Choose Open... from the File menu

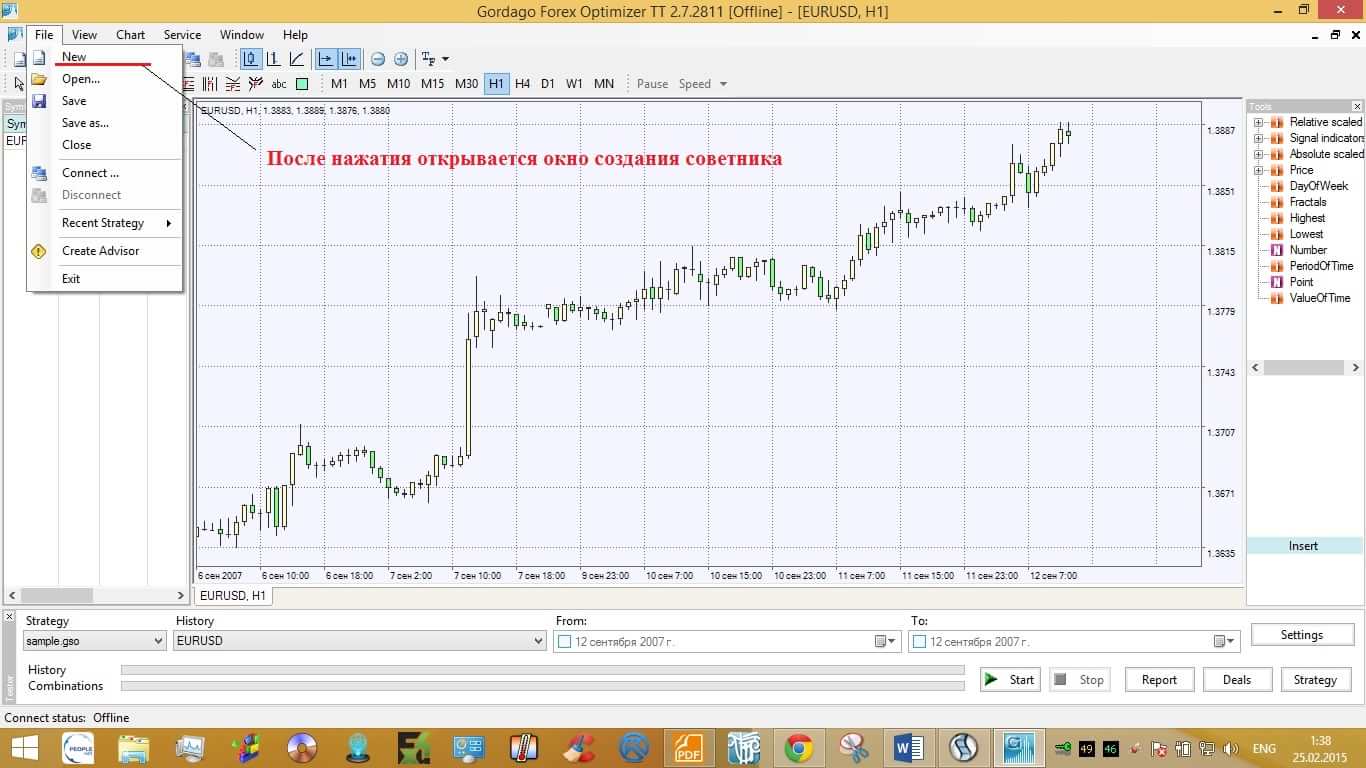coord(105,79)
